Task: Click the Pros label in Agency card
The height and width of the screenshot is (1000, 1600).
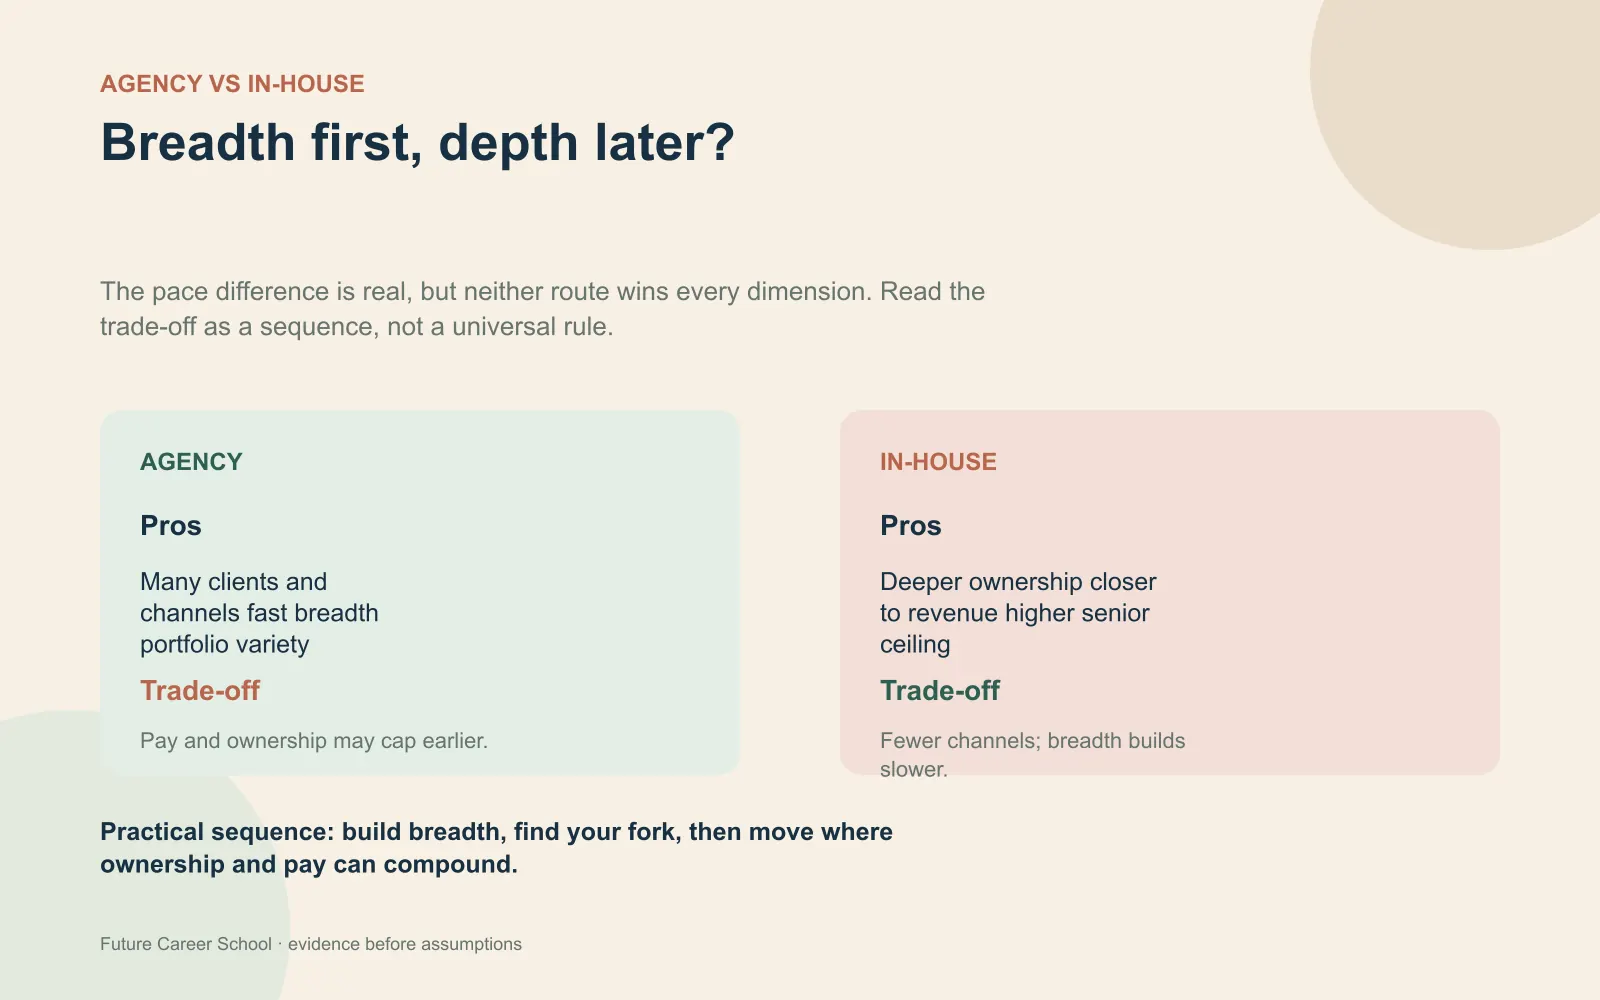Action: [171, 526]
